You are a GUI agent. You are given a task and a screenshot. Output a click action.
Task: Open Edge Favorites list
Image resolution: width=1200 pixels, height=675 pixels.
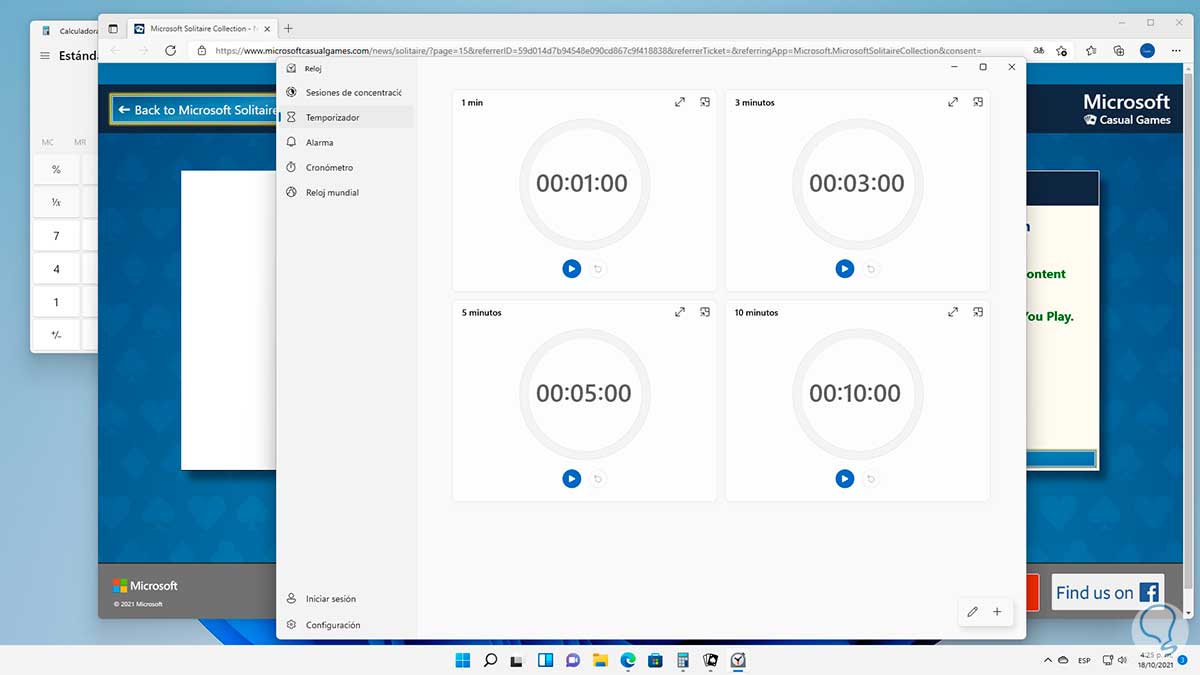[x=1091, y=50]
